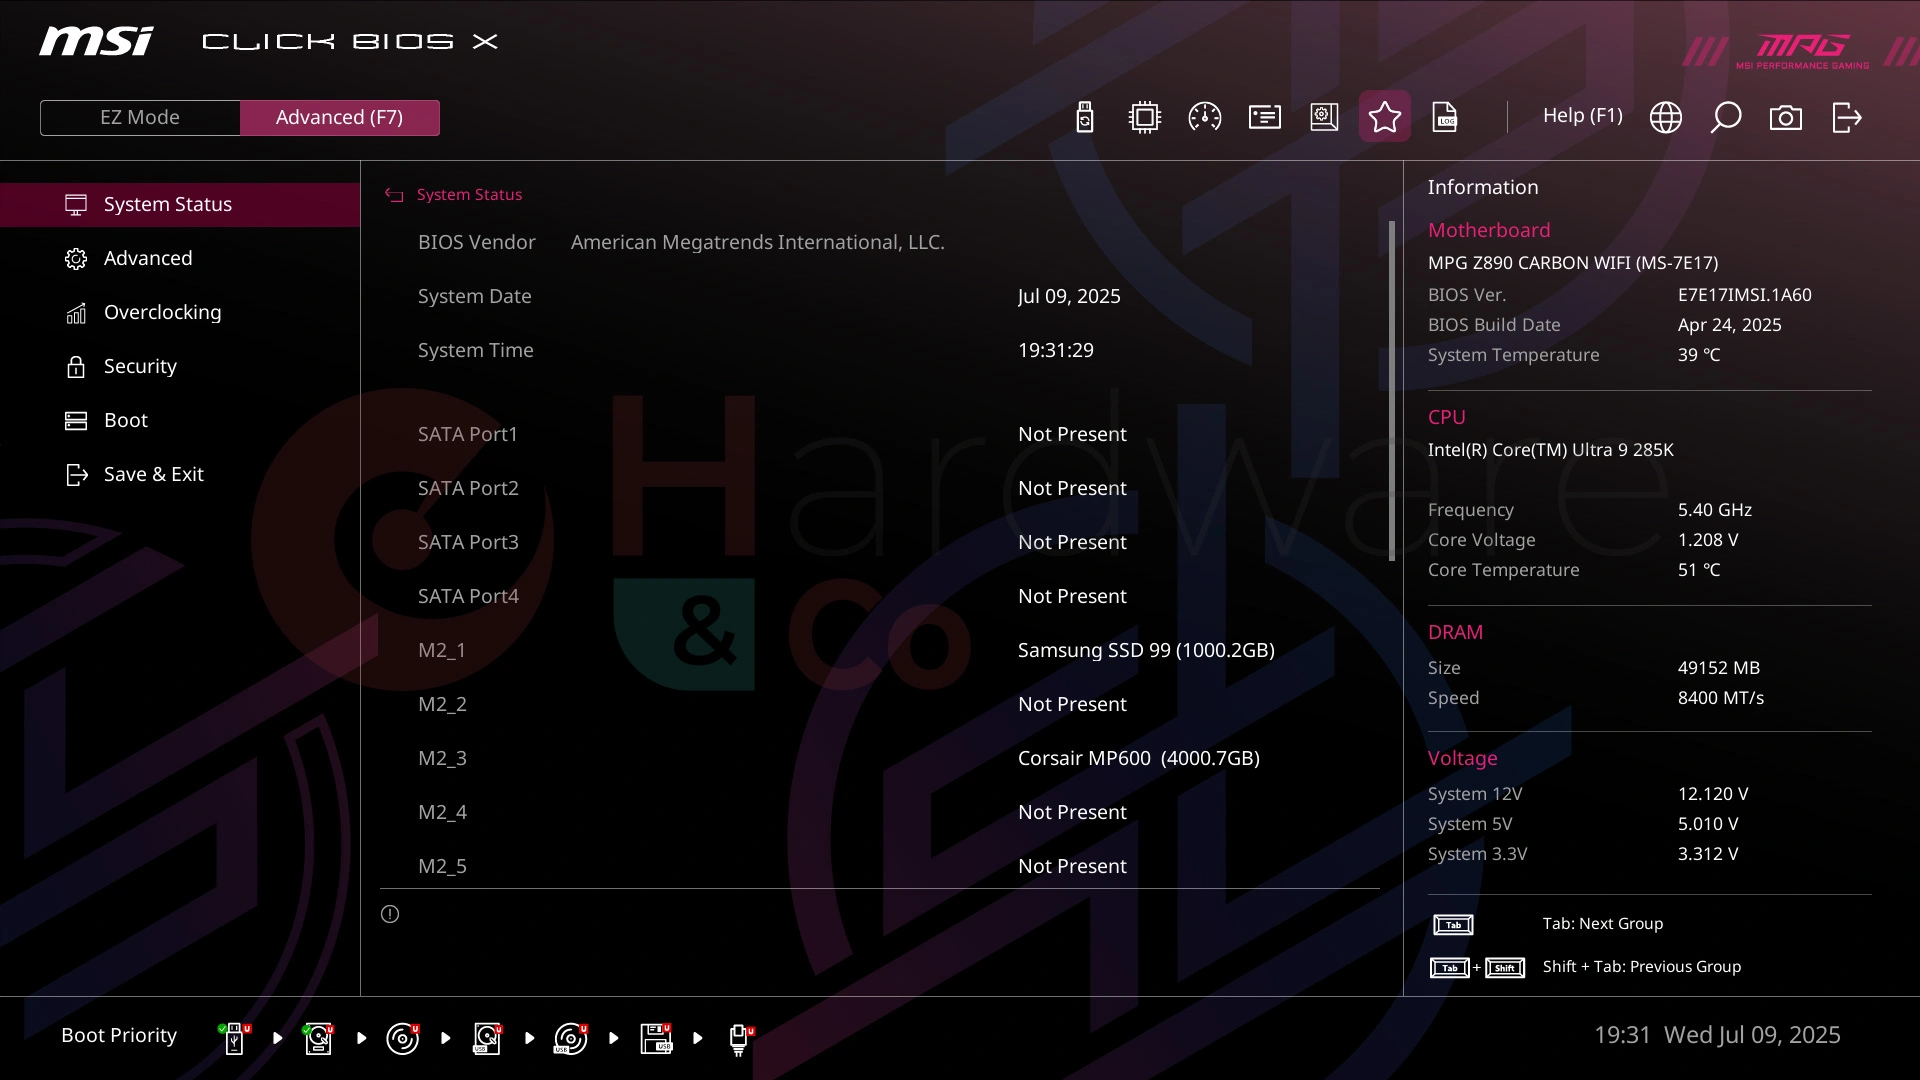Click Help (F1) button
The image size is (1920, 1080).
tap(1582, 116)
